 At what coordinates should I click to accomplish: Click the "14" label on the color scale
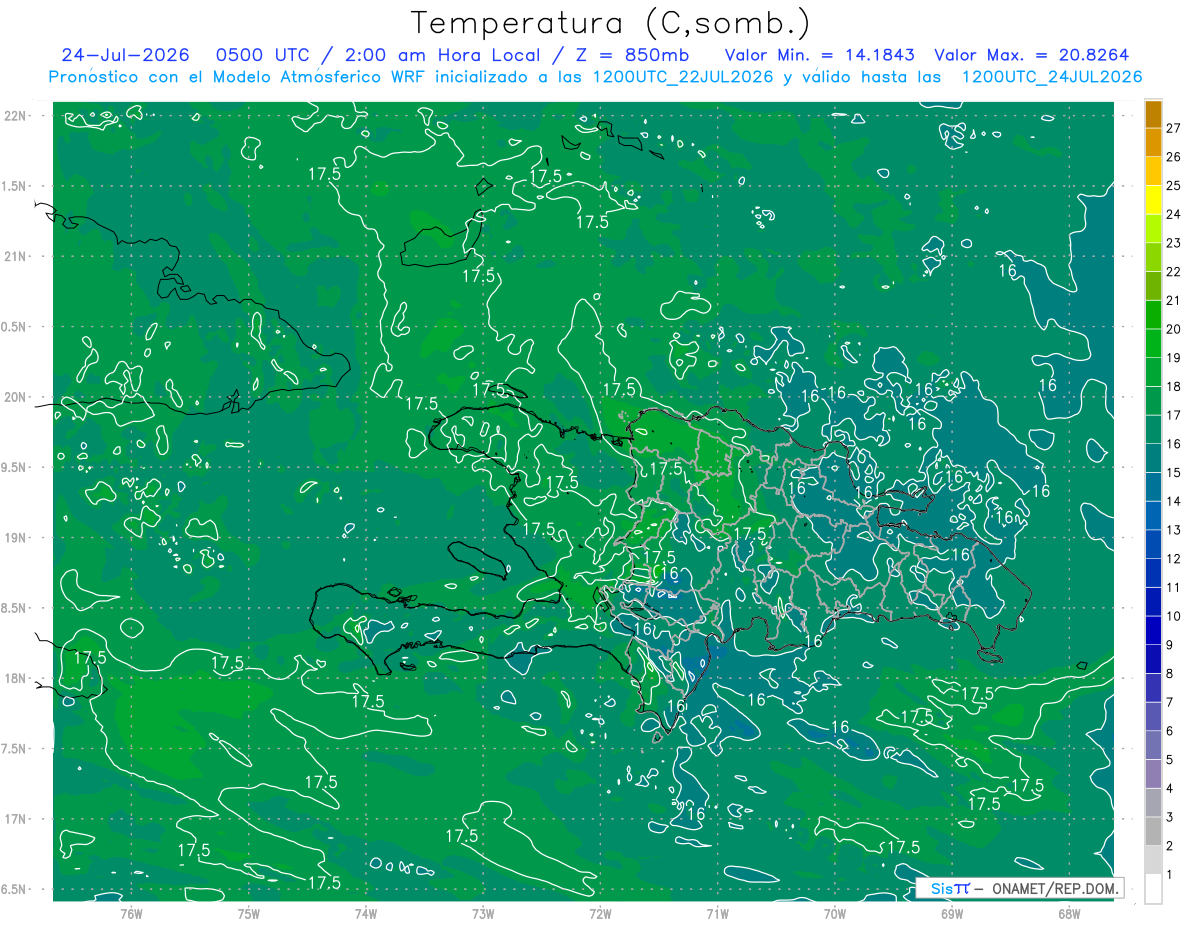[x=1174, y=501]
